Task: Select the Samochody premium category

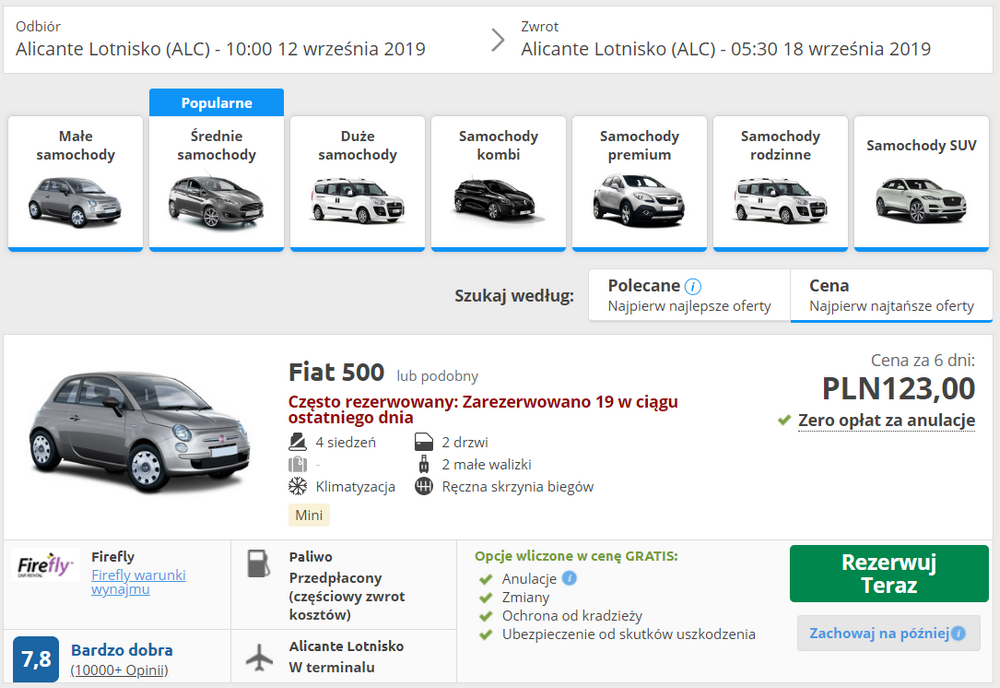Action: pos(639,184)
